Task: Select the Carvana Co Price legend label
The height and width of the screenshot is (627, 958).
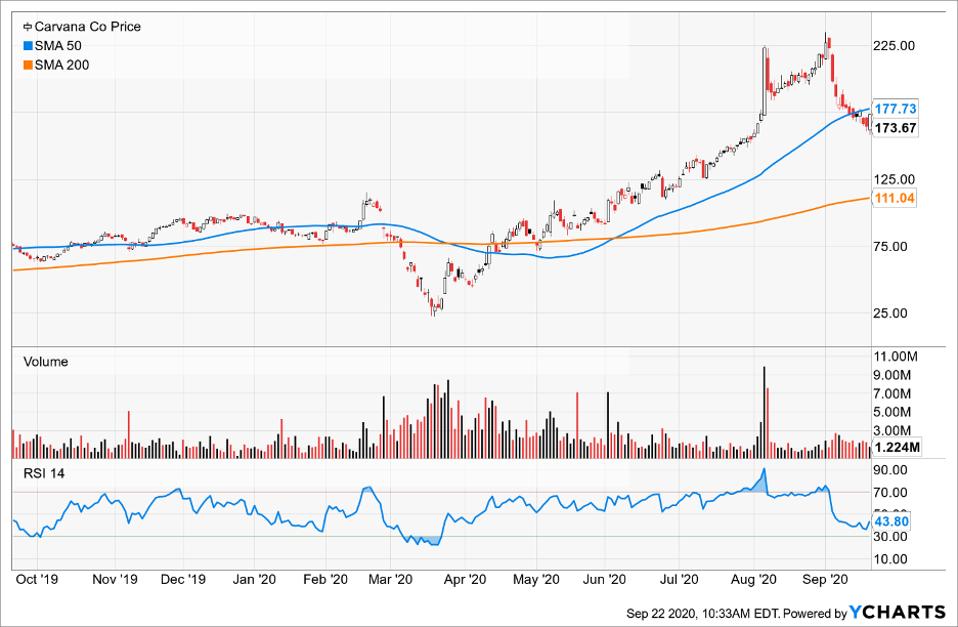Action: pyautogui.click(x=87, y=27)
